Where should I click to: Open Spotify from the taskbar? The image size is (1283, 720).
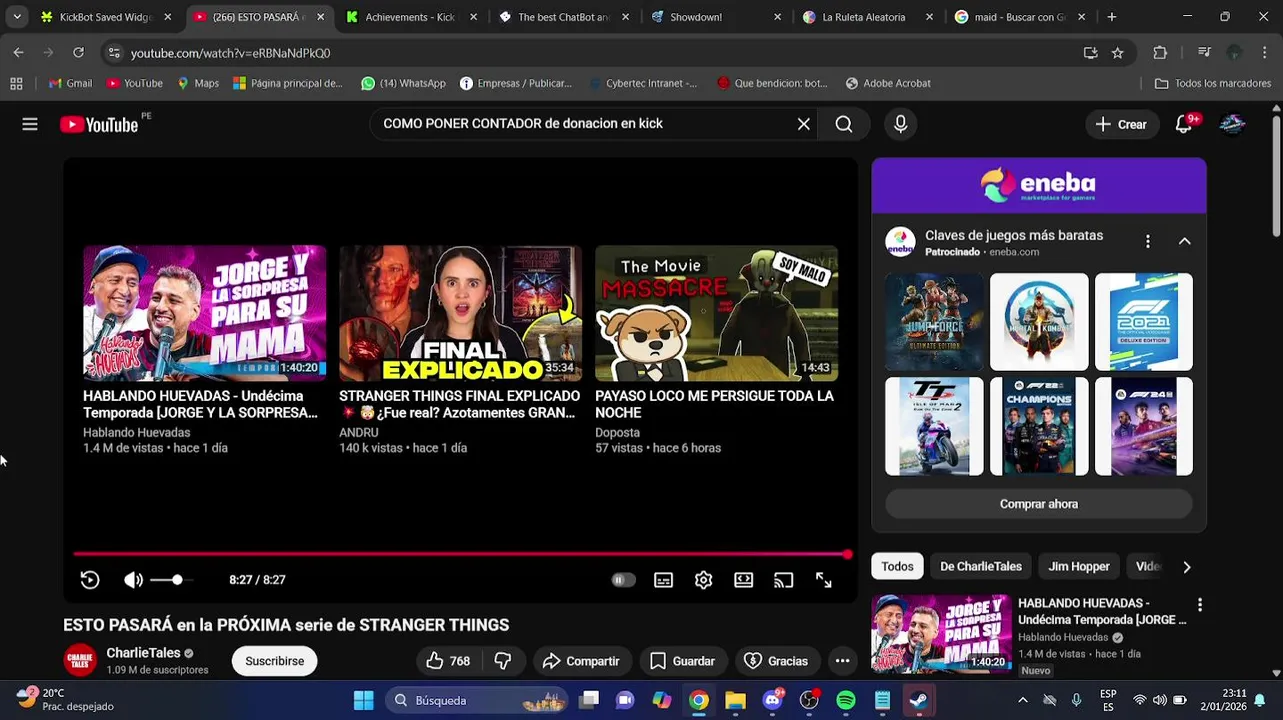pos(846,700)
